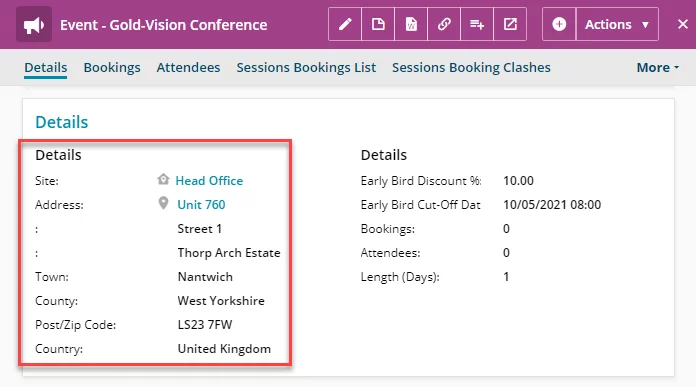
Task: Open the Head Office site link
Action: pos(209,181)
